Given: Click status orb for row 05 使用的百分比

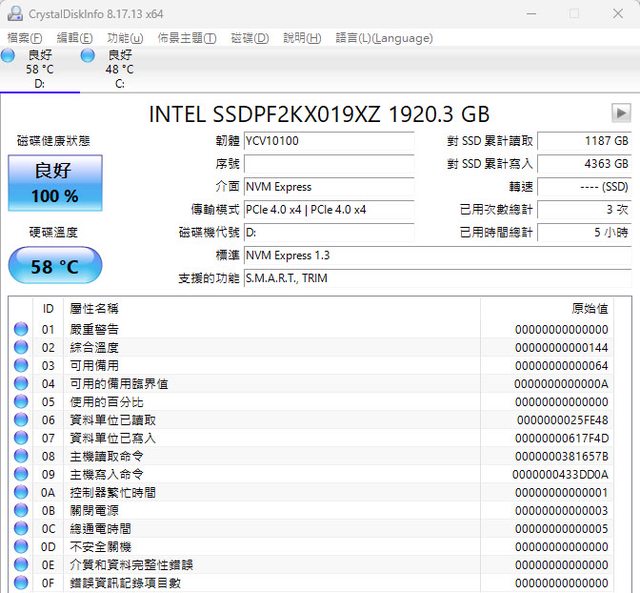Looking at the screenshot, I should coord(21,402).
